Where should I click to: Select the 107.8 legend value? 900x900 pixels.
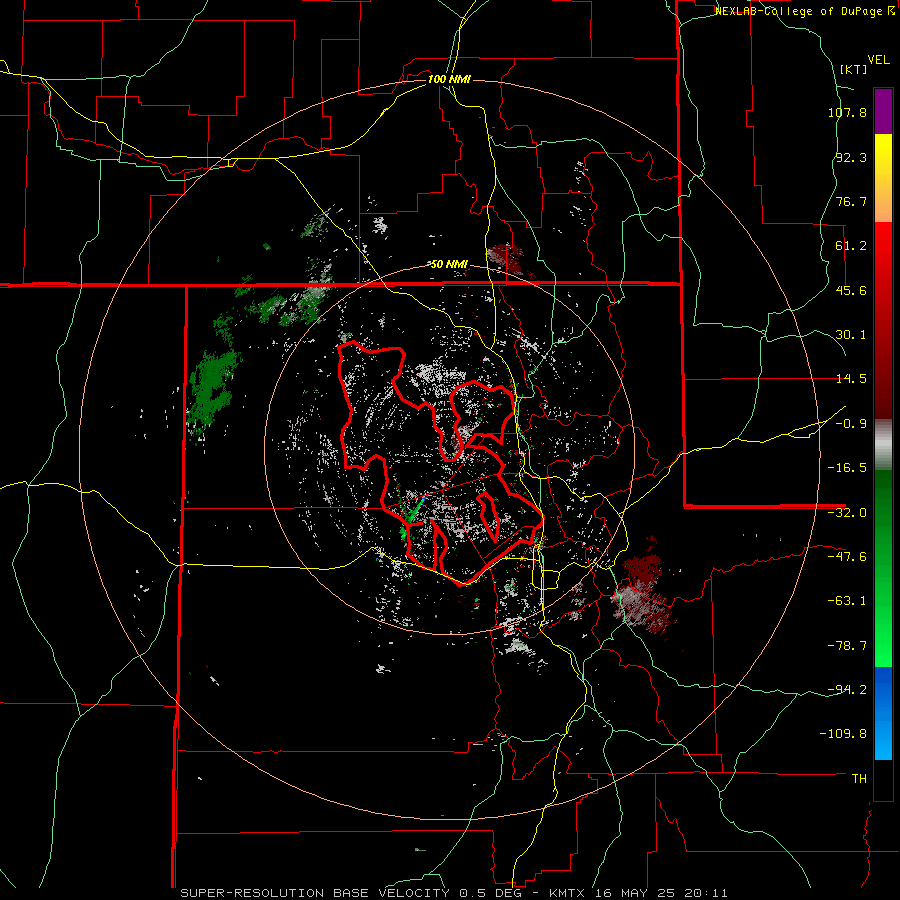click(x=847, y=112)
